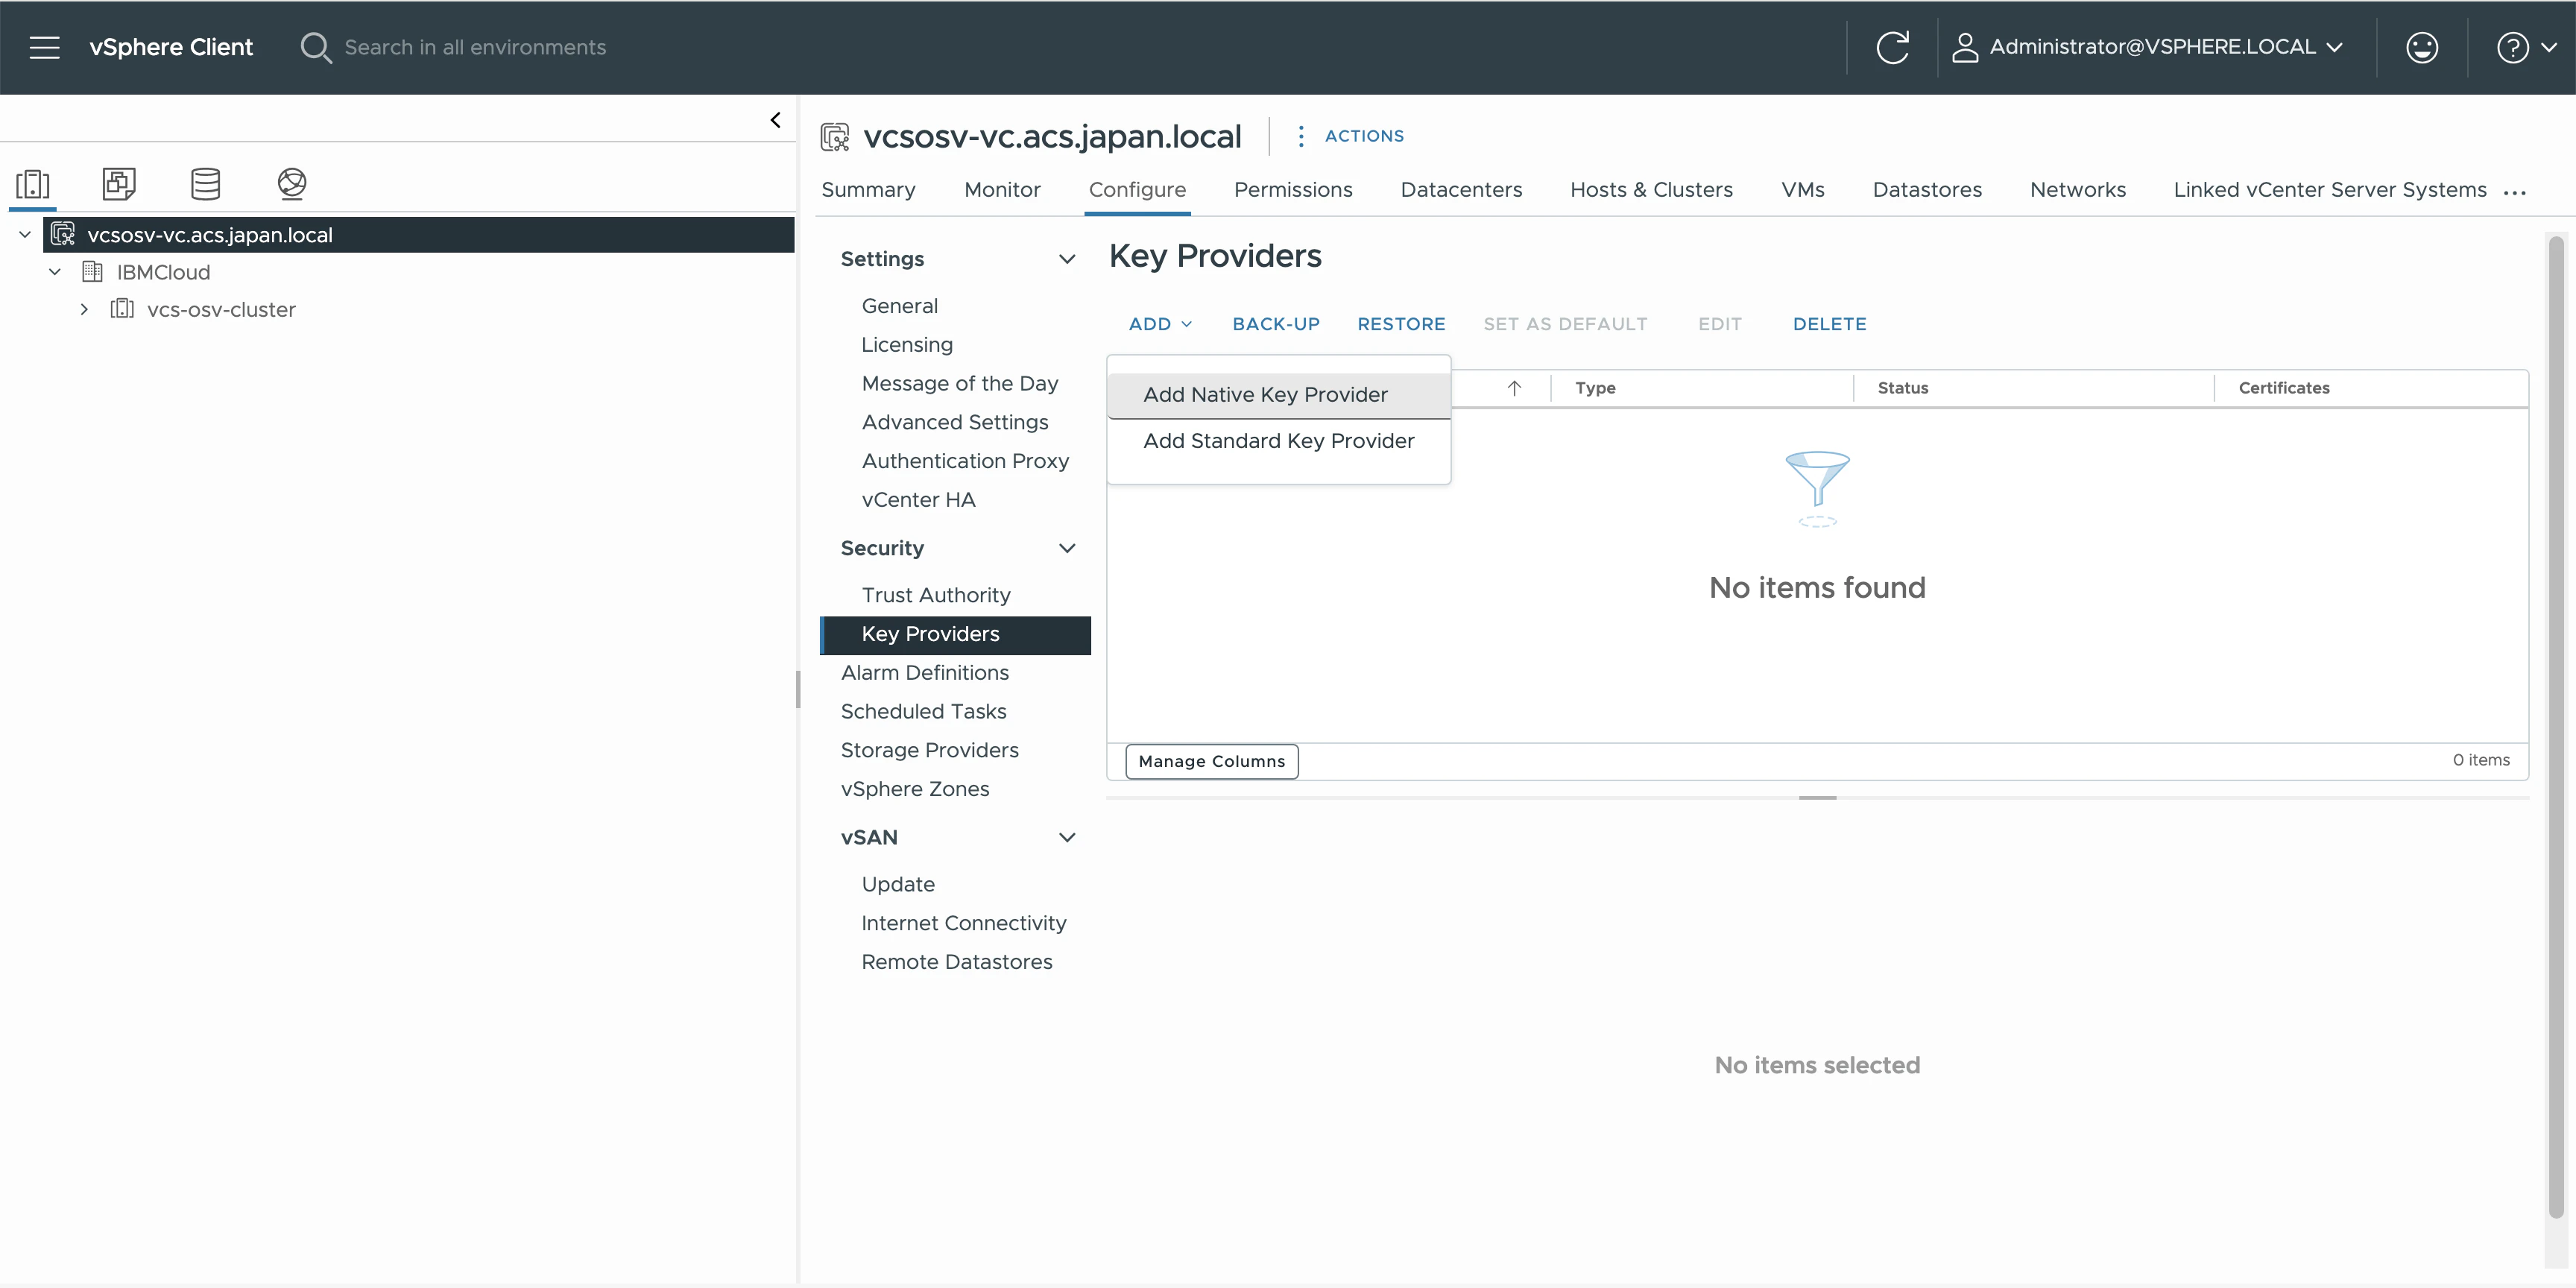The image size is (2576, 1288).
Task: Open Linked vCenter Server Systems tab
Action: pyautogui.click(x=2330, y=190)
